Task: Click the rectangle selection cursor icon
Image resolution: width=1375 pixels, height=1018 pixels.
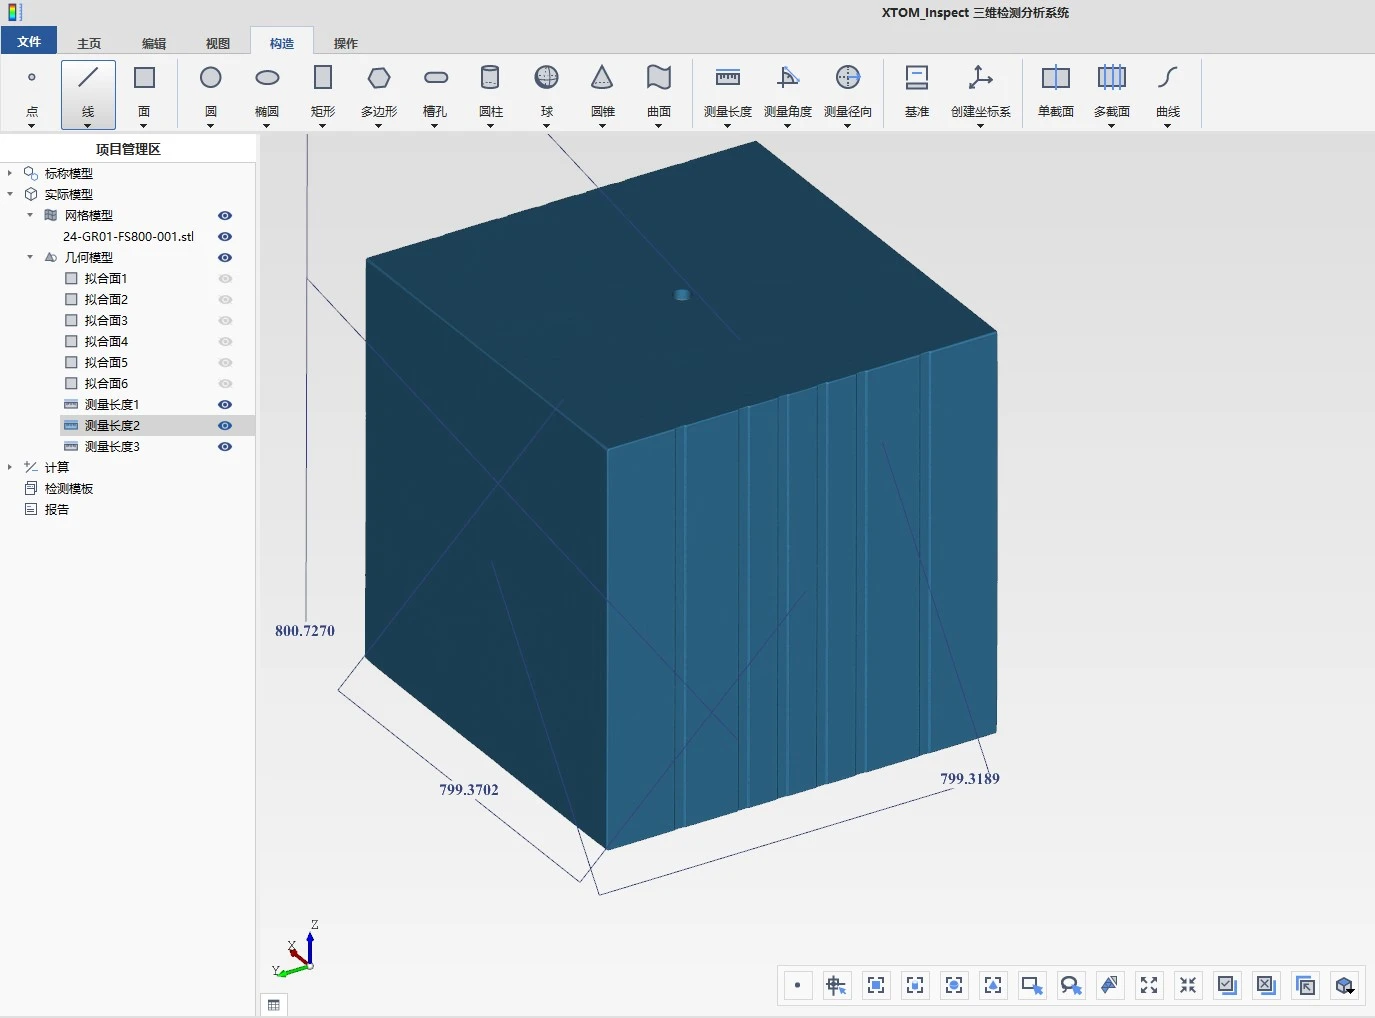Action: coord(1032,985)
